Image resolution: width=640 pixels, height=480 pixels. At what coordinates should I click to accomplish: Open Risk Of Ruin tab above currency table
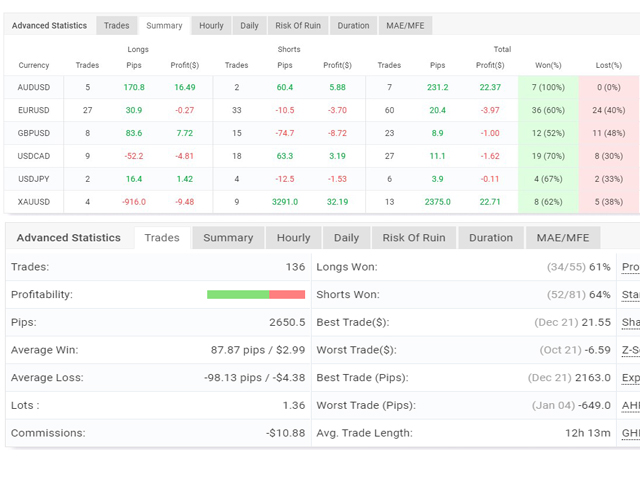point(297,25)
